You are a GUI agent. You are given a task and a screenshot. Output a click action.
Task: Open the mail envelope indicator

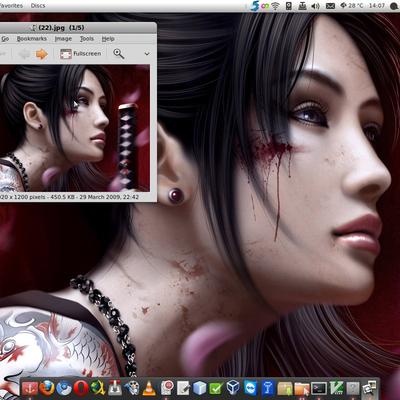330,6
